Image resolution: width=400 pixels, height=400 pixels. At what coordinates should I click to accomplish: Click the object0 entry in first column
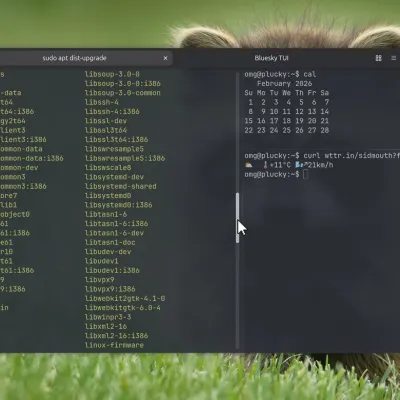click(15, 214)
